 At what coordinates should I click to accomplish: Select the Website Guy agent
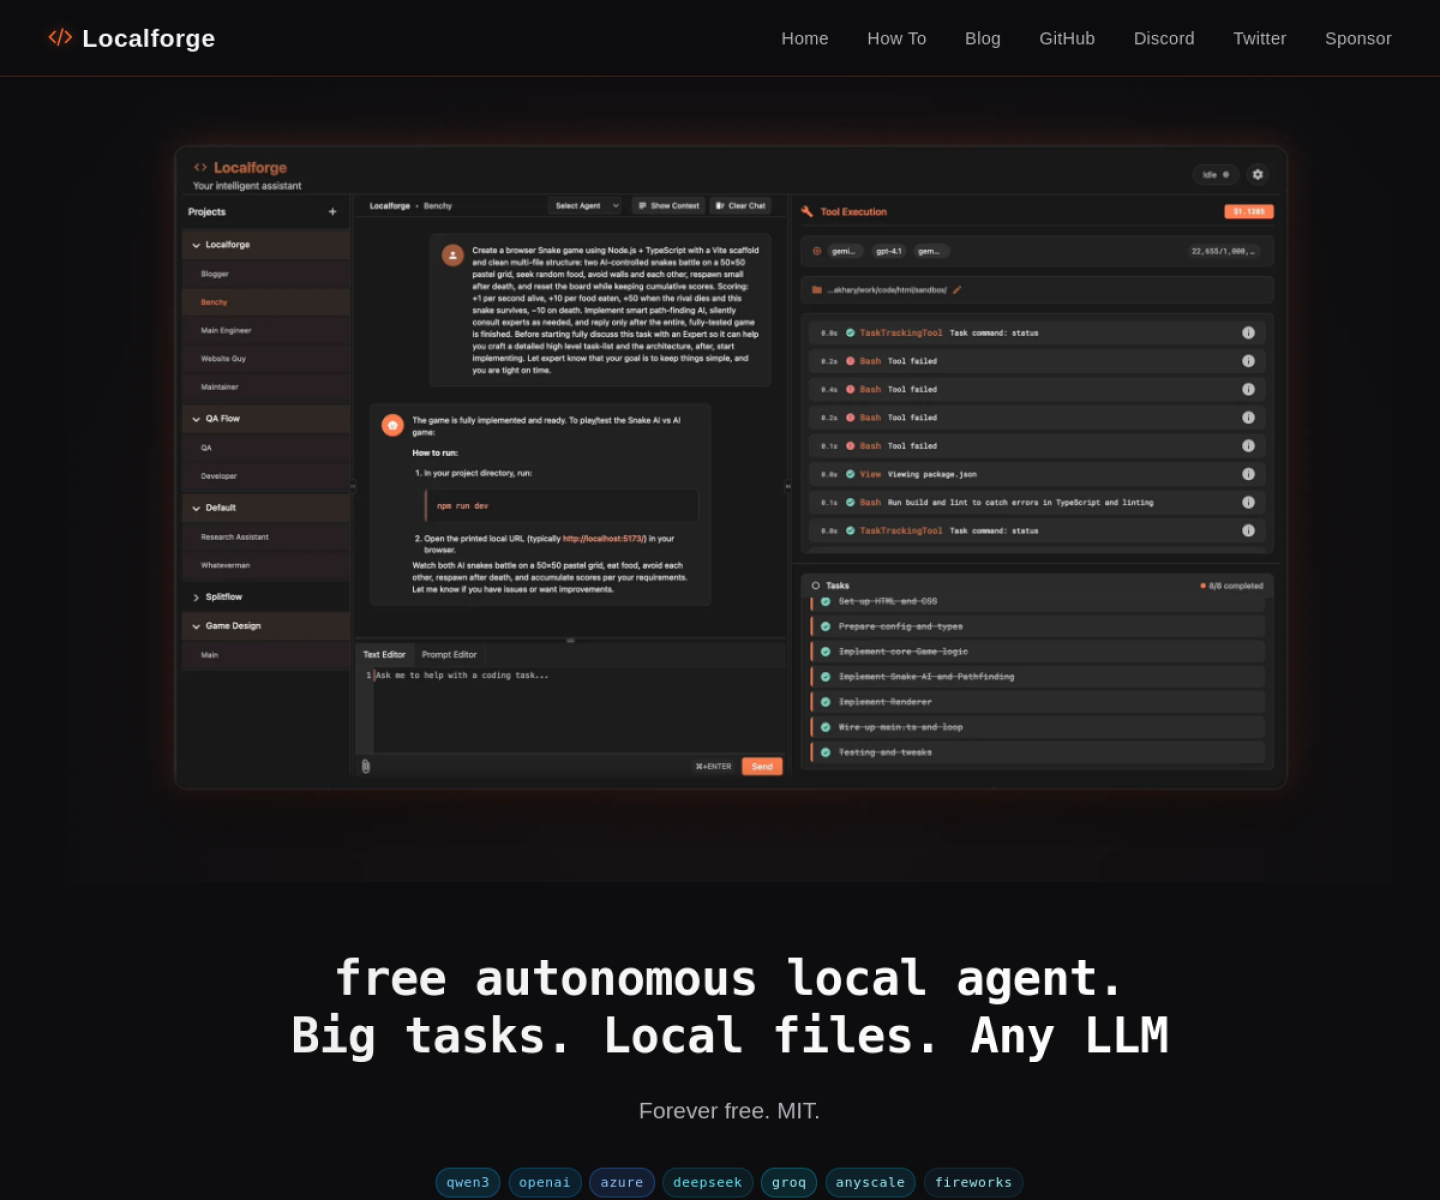click(x=266, y=358)
